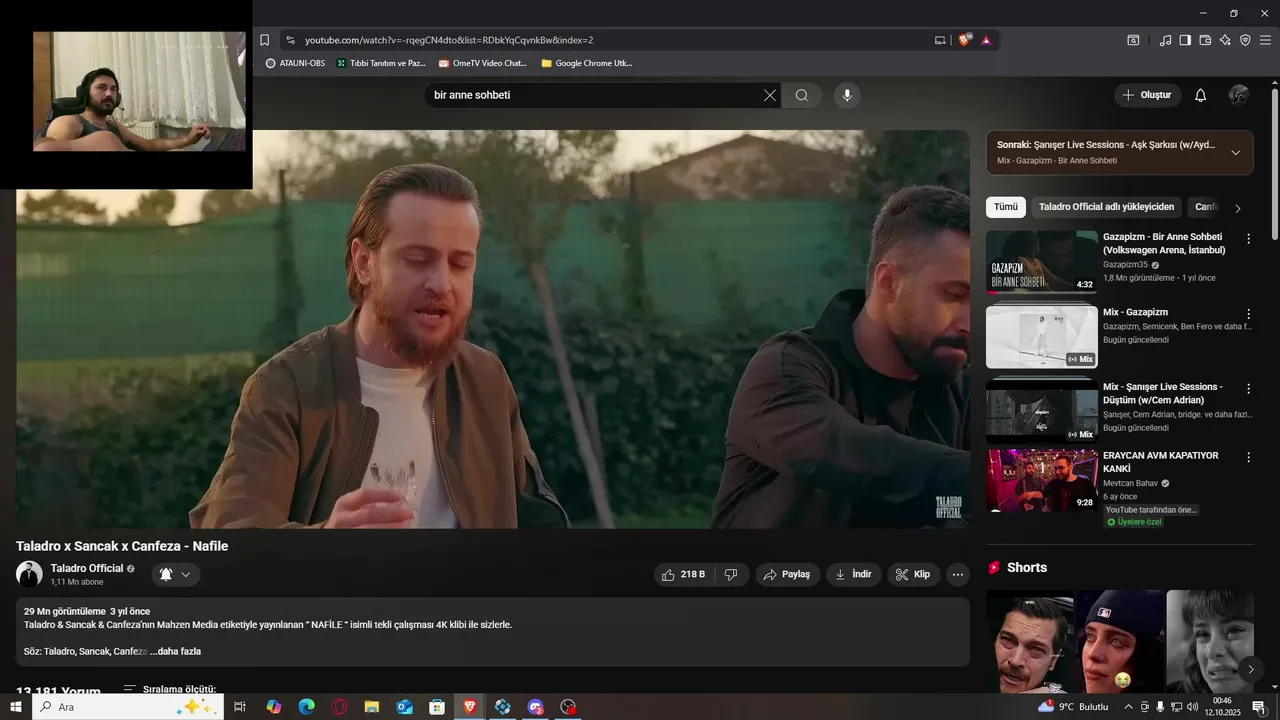The width and height of the screenshot is (1280, 720).
Task: Click the Oluştur create button
Action: tap(1147, 95)
